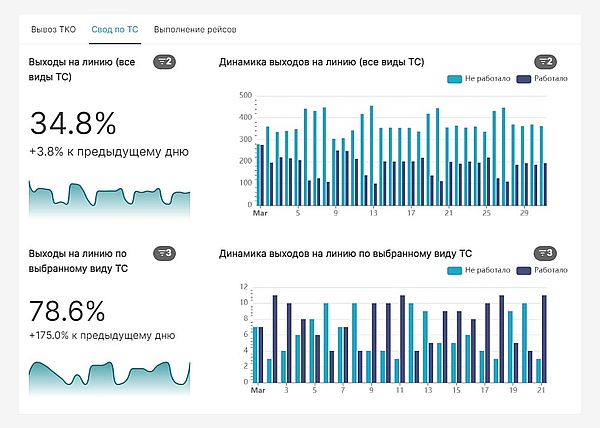The width and height of the screenshot is (600, 428).
Task: Click filter badge beside Выходы на линию (все виды ТС)
Action: pyautogui.click(x=164, y=62)
